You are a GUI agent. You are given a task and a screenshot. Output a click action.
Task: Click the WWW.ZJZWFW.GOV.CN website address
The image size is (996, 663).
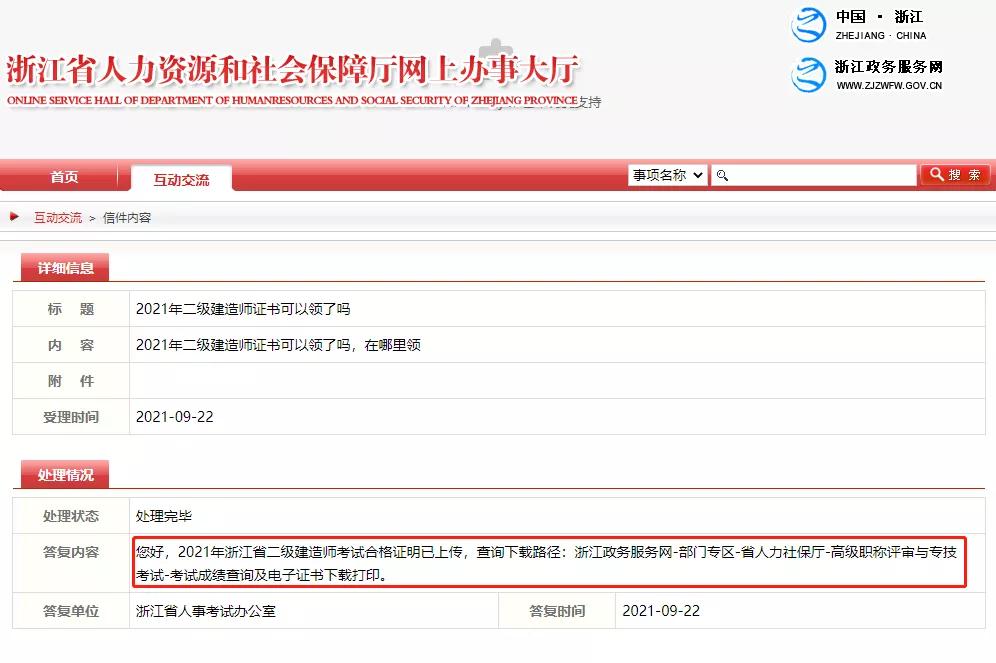click(x=889, y=86)
